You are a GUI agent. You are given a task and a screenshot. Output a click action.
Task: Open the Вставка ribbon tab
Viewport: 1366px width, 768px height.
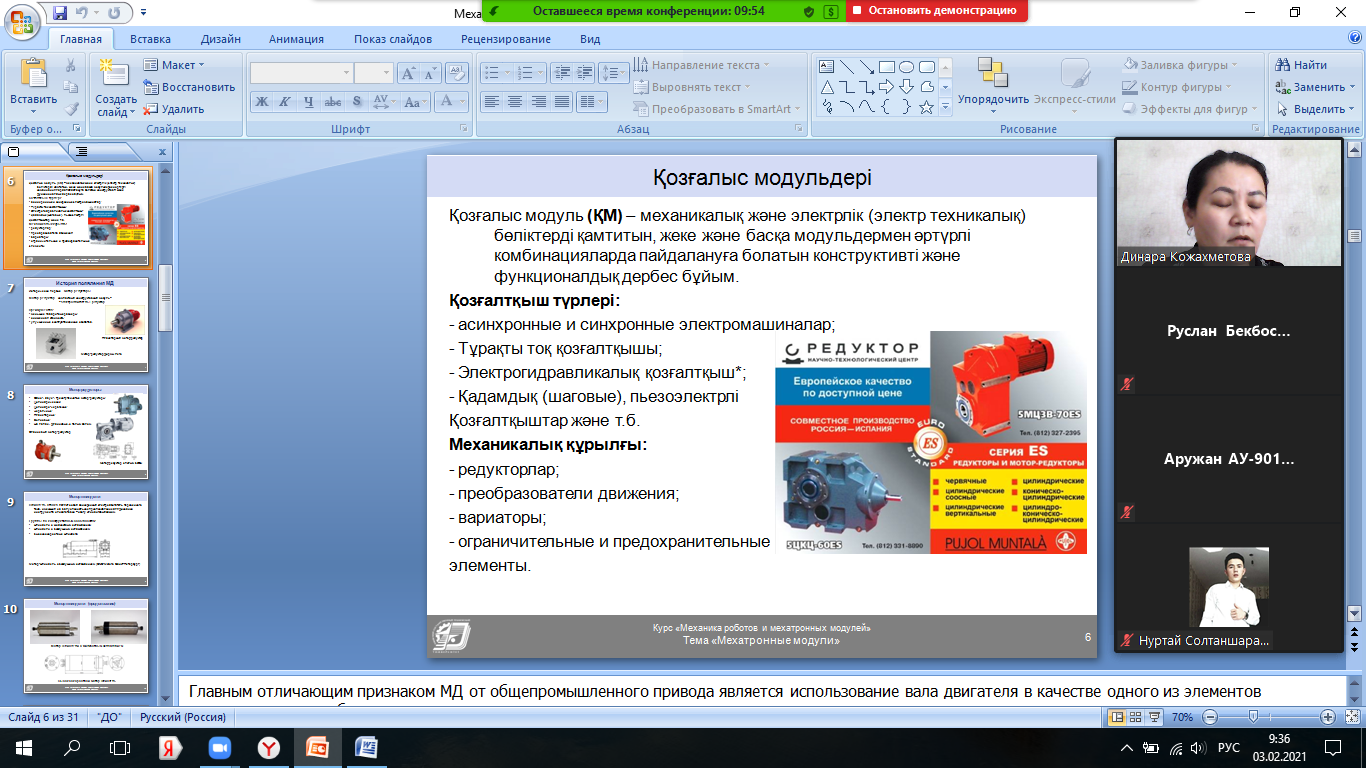click(150, 39)
